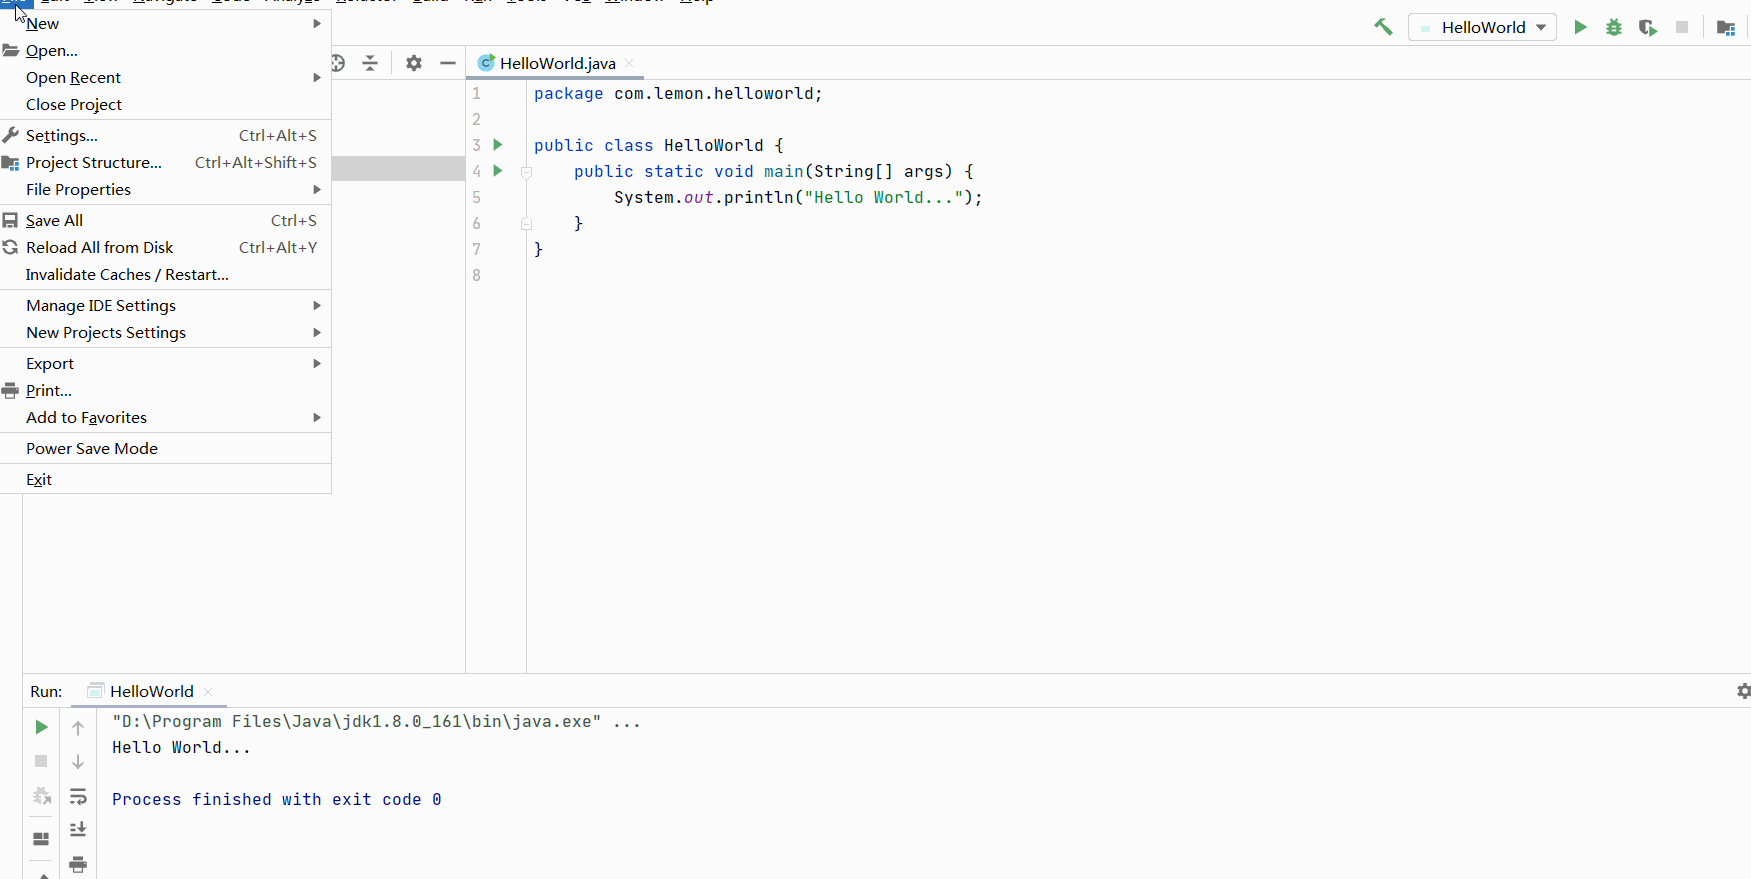Open the HelloWorld run configuration dropdown

pyautogui.click(x=1482, y=27)
